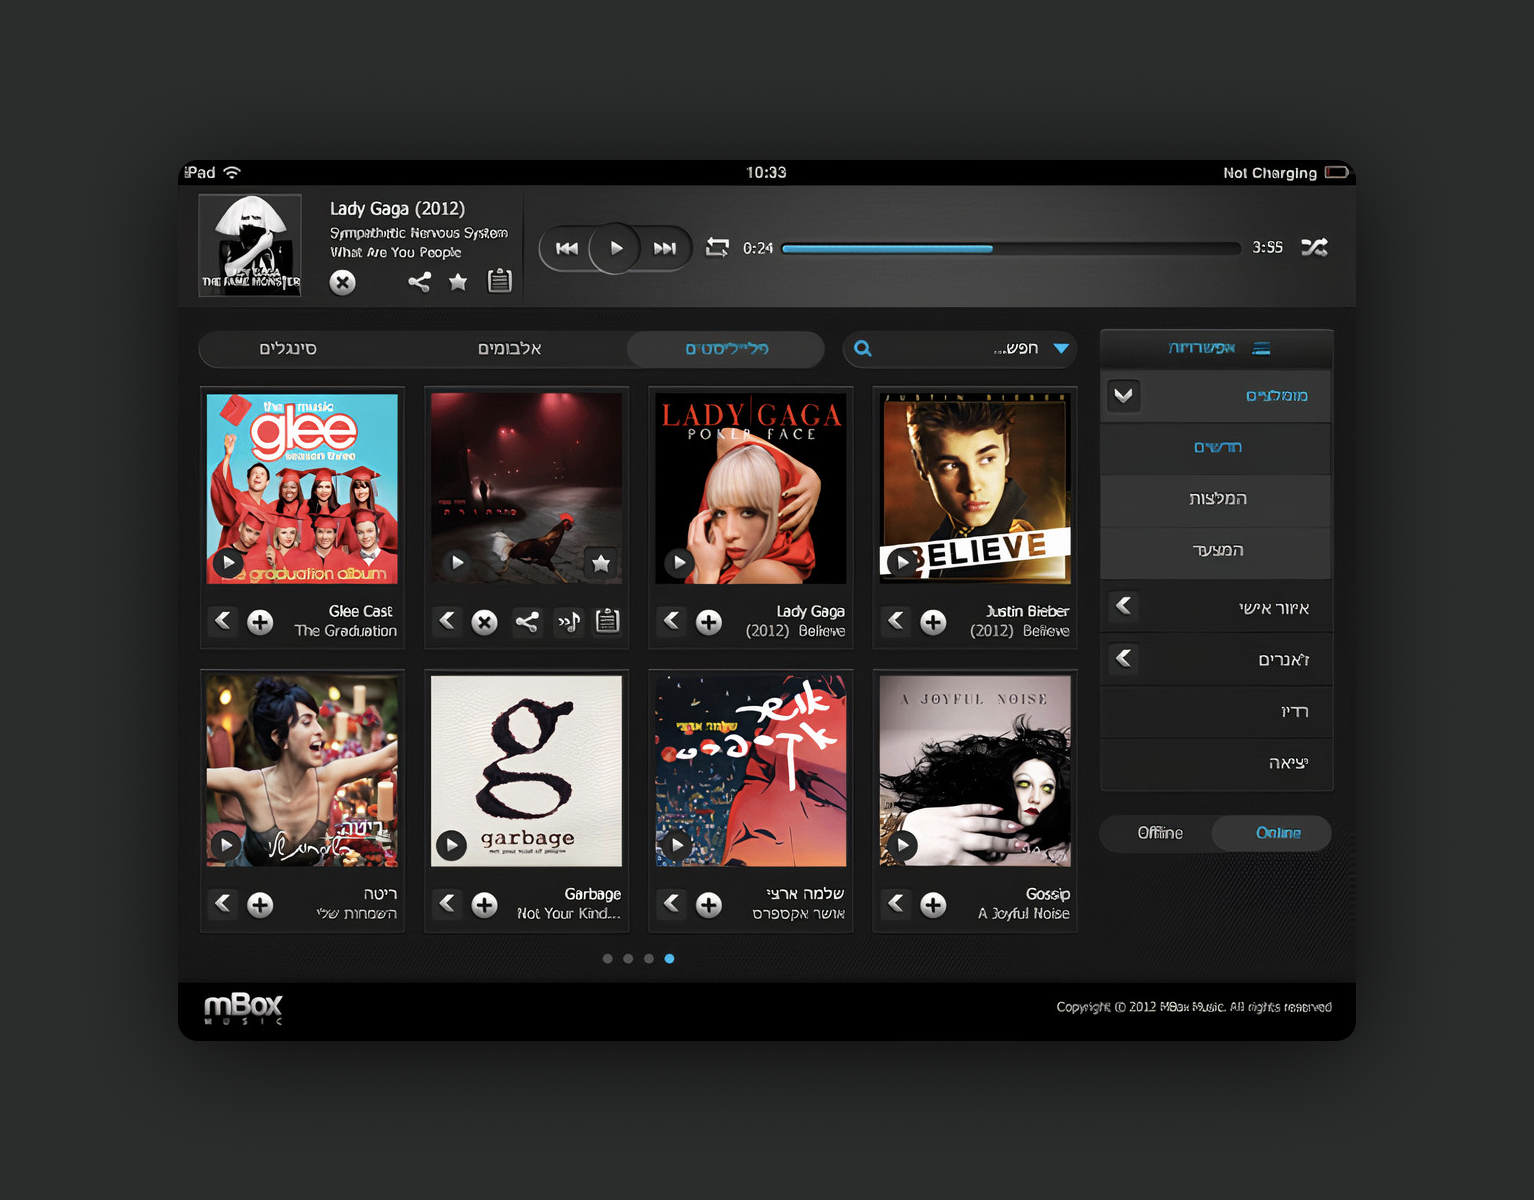The height and width of the screenshot is (1200, 1534).
Task: Toggle repeat mode next to 0:24
Action: [717, 247]
